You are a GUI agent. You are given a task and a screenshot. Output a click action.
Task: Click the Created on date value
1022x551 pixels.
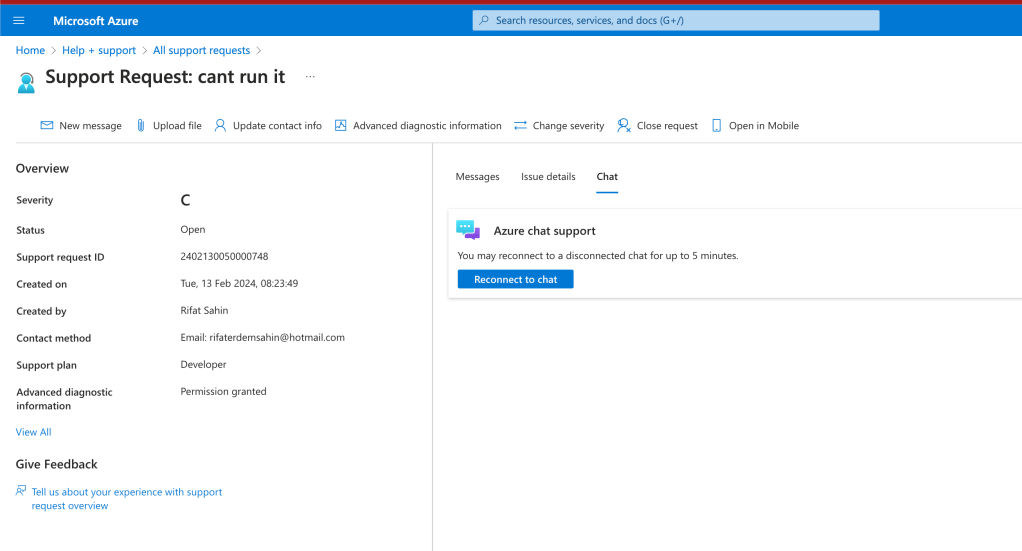pos(239,284)
